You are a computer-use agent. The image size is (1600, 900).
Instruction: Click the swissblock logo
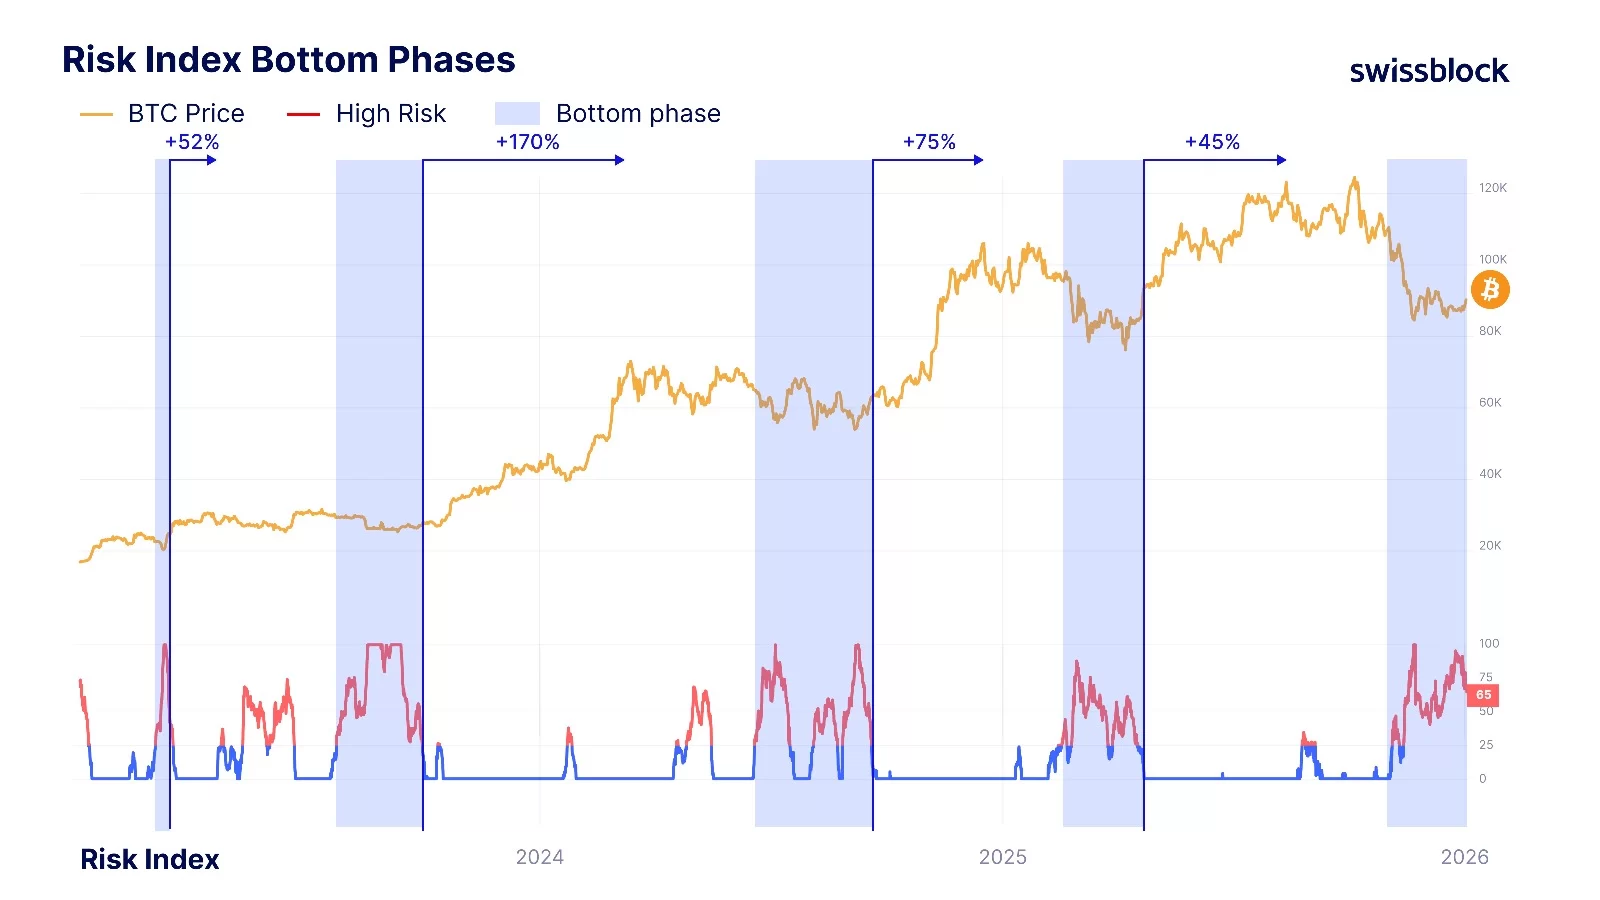click(x=1429, y=71)
